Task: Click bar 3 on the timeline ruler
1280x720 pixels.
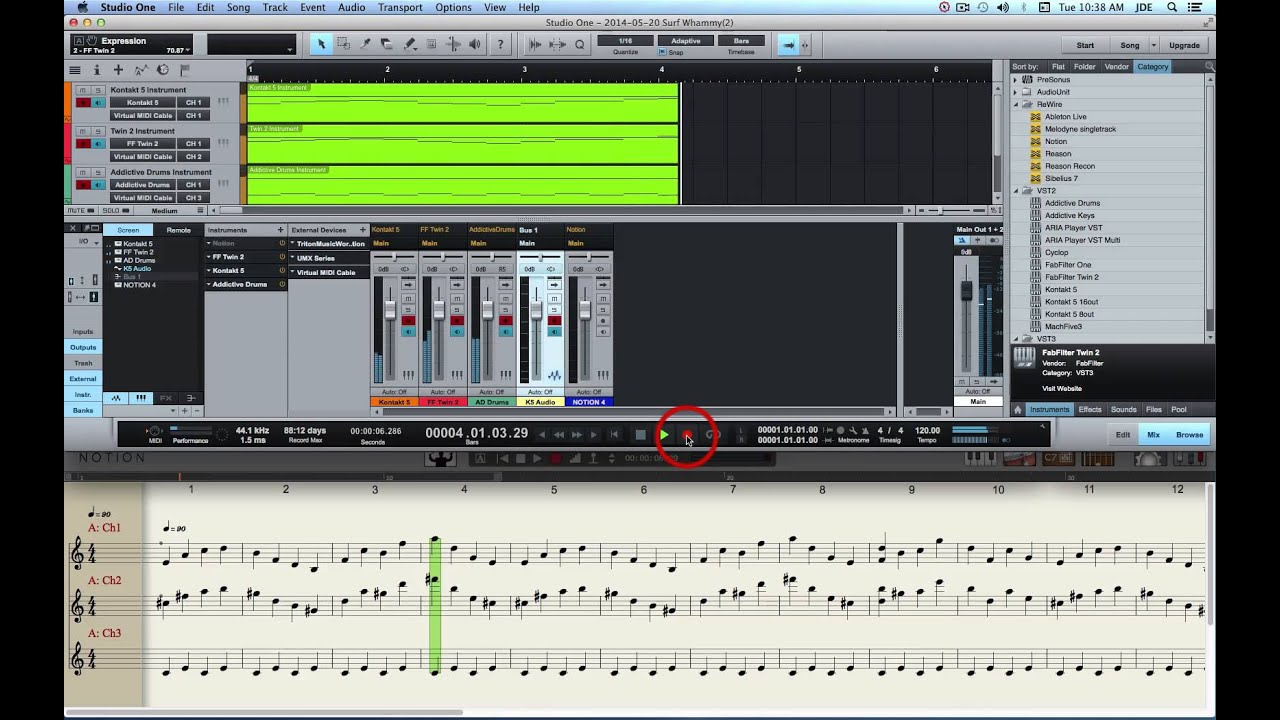Action: (x=524, y=70)
